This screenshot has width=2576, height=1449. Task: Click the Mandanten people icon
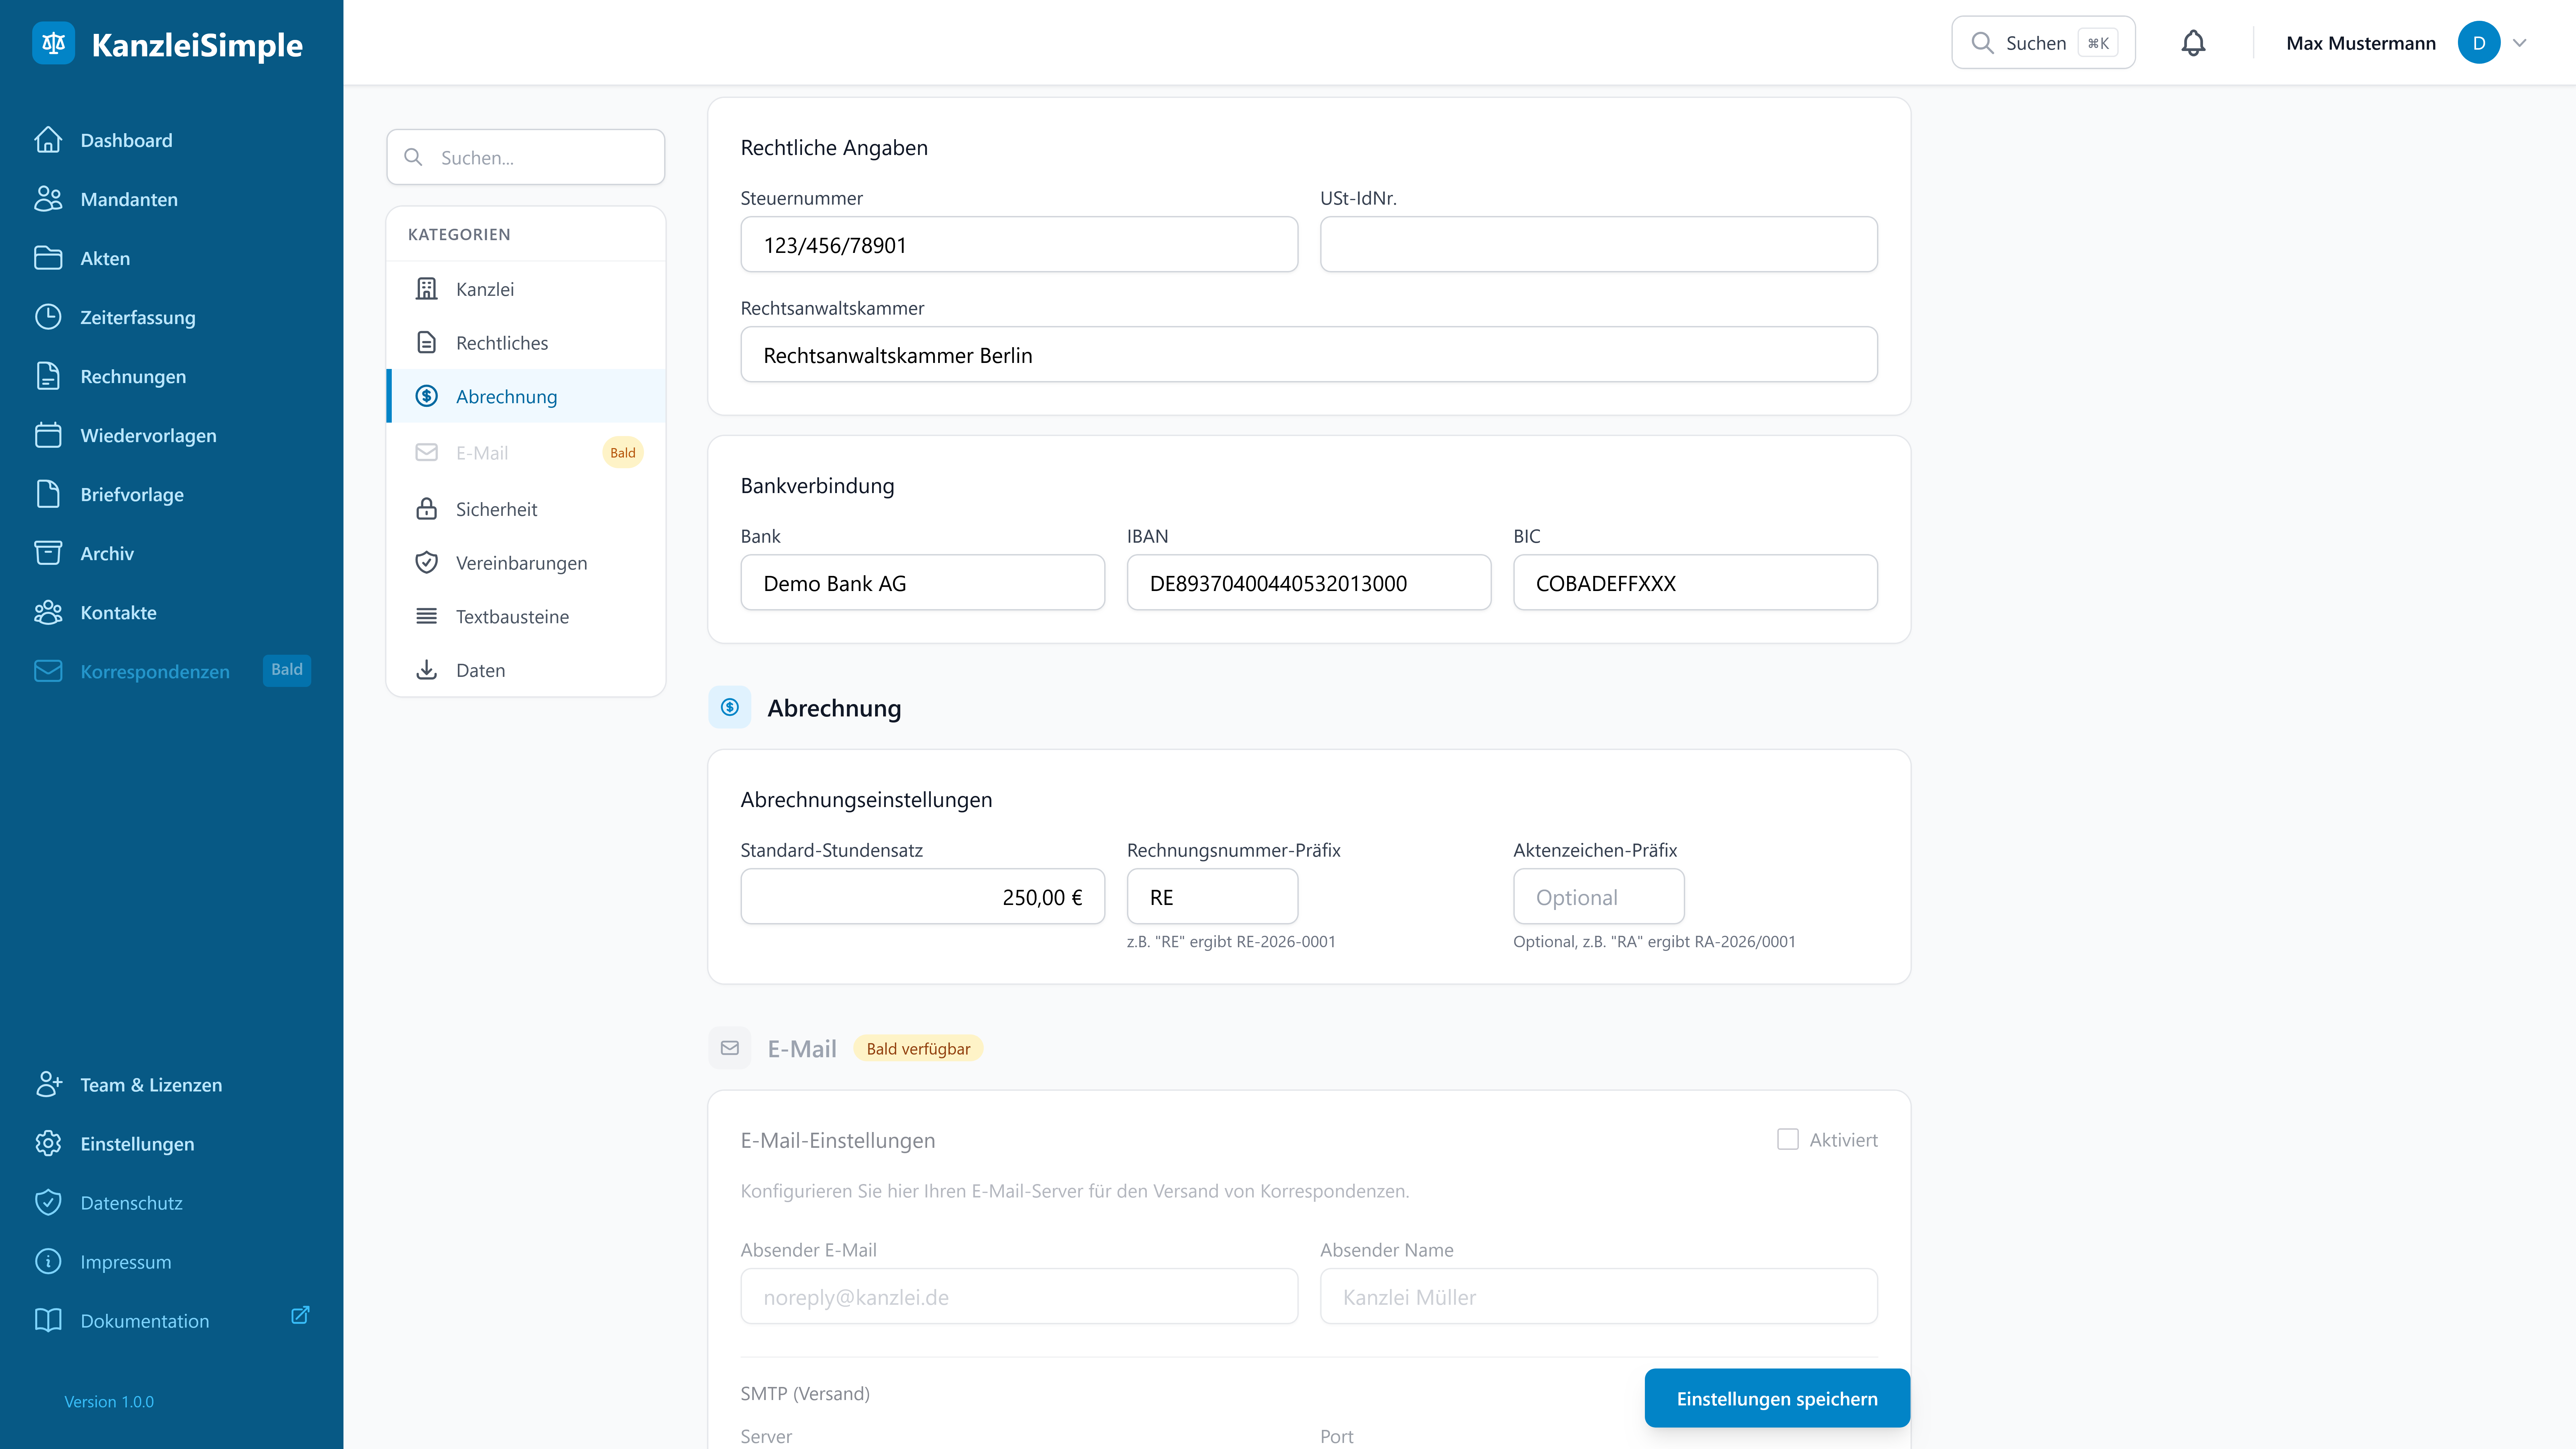(48, 199)
